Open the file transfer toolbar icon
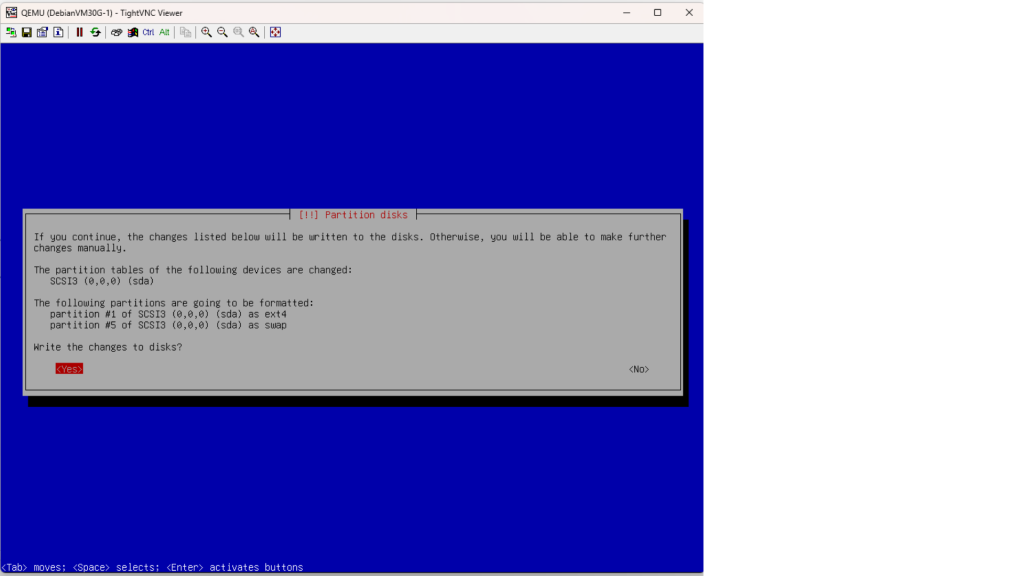This screenshot has height=576, width=1024. tap(186, 32)
